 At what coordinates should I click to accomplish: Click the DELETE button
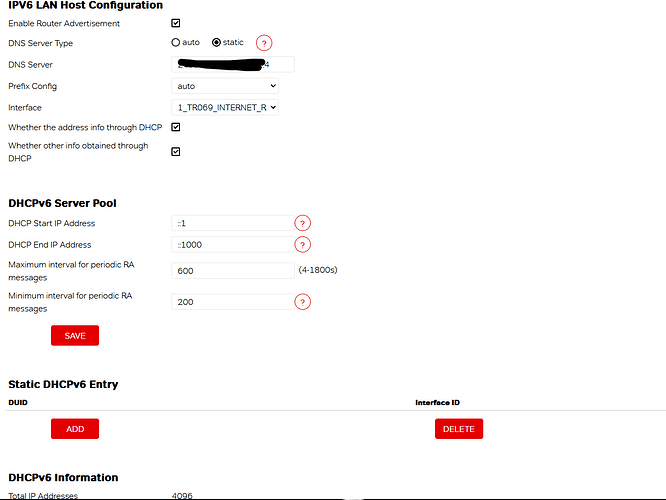coord(459,429)
